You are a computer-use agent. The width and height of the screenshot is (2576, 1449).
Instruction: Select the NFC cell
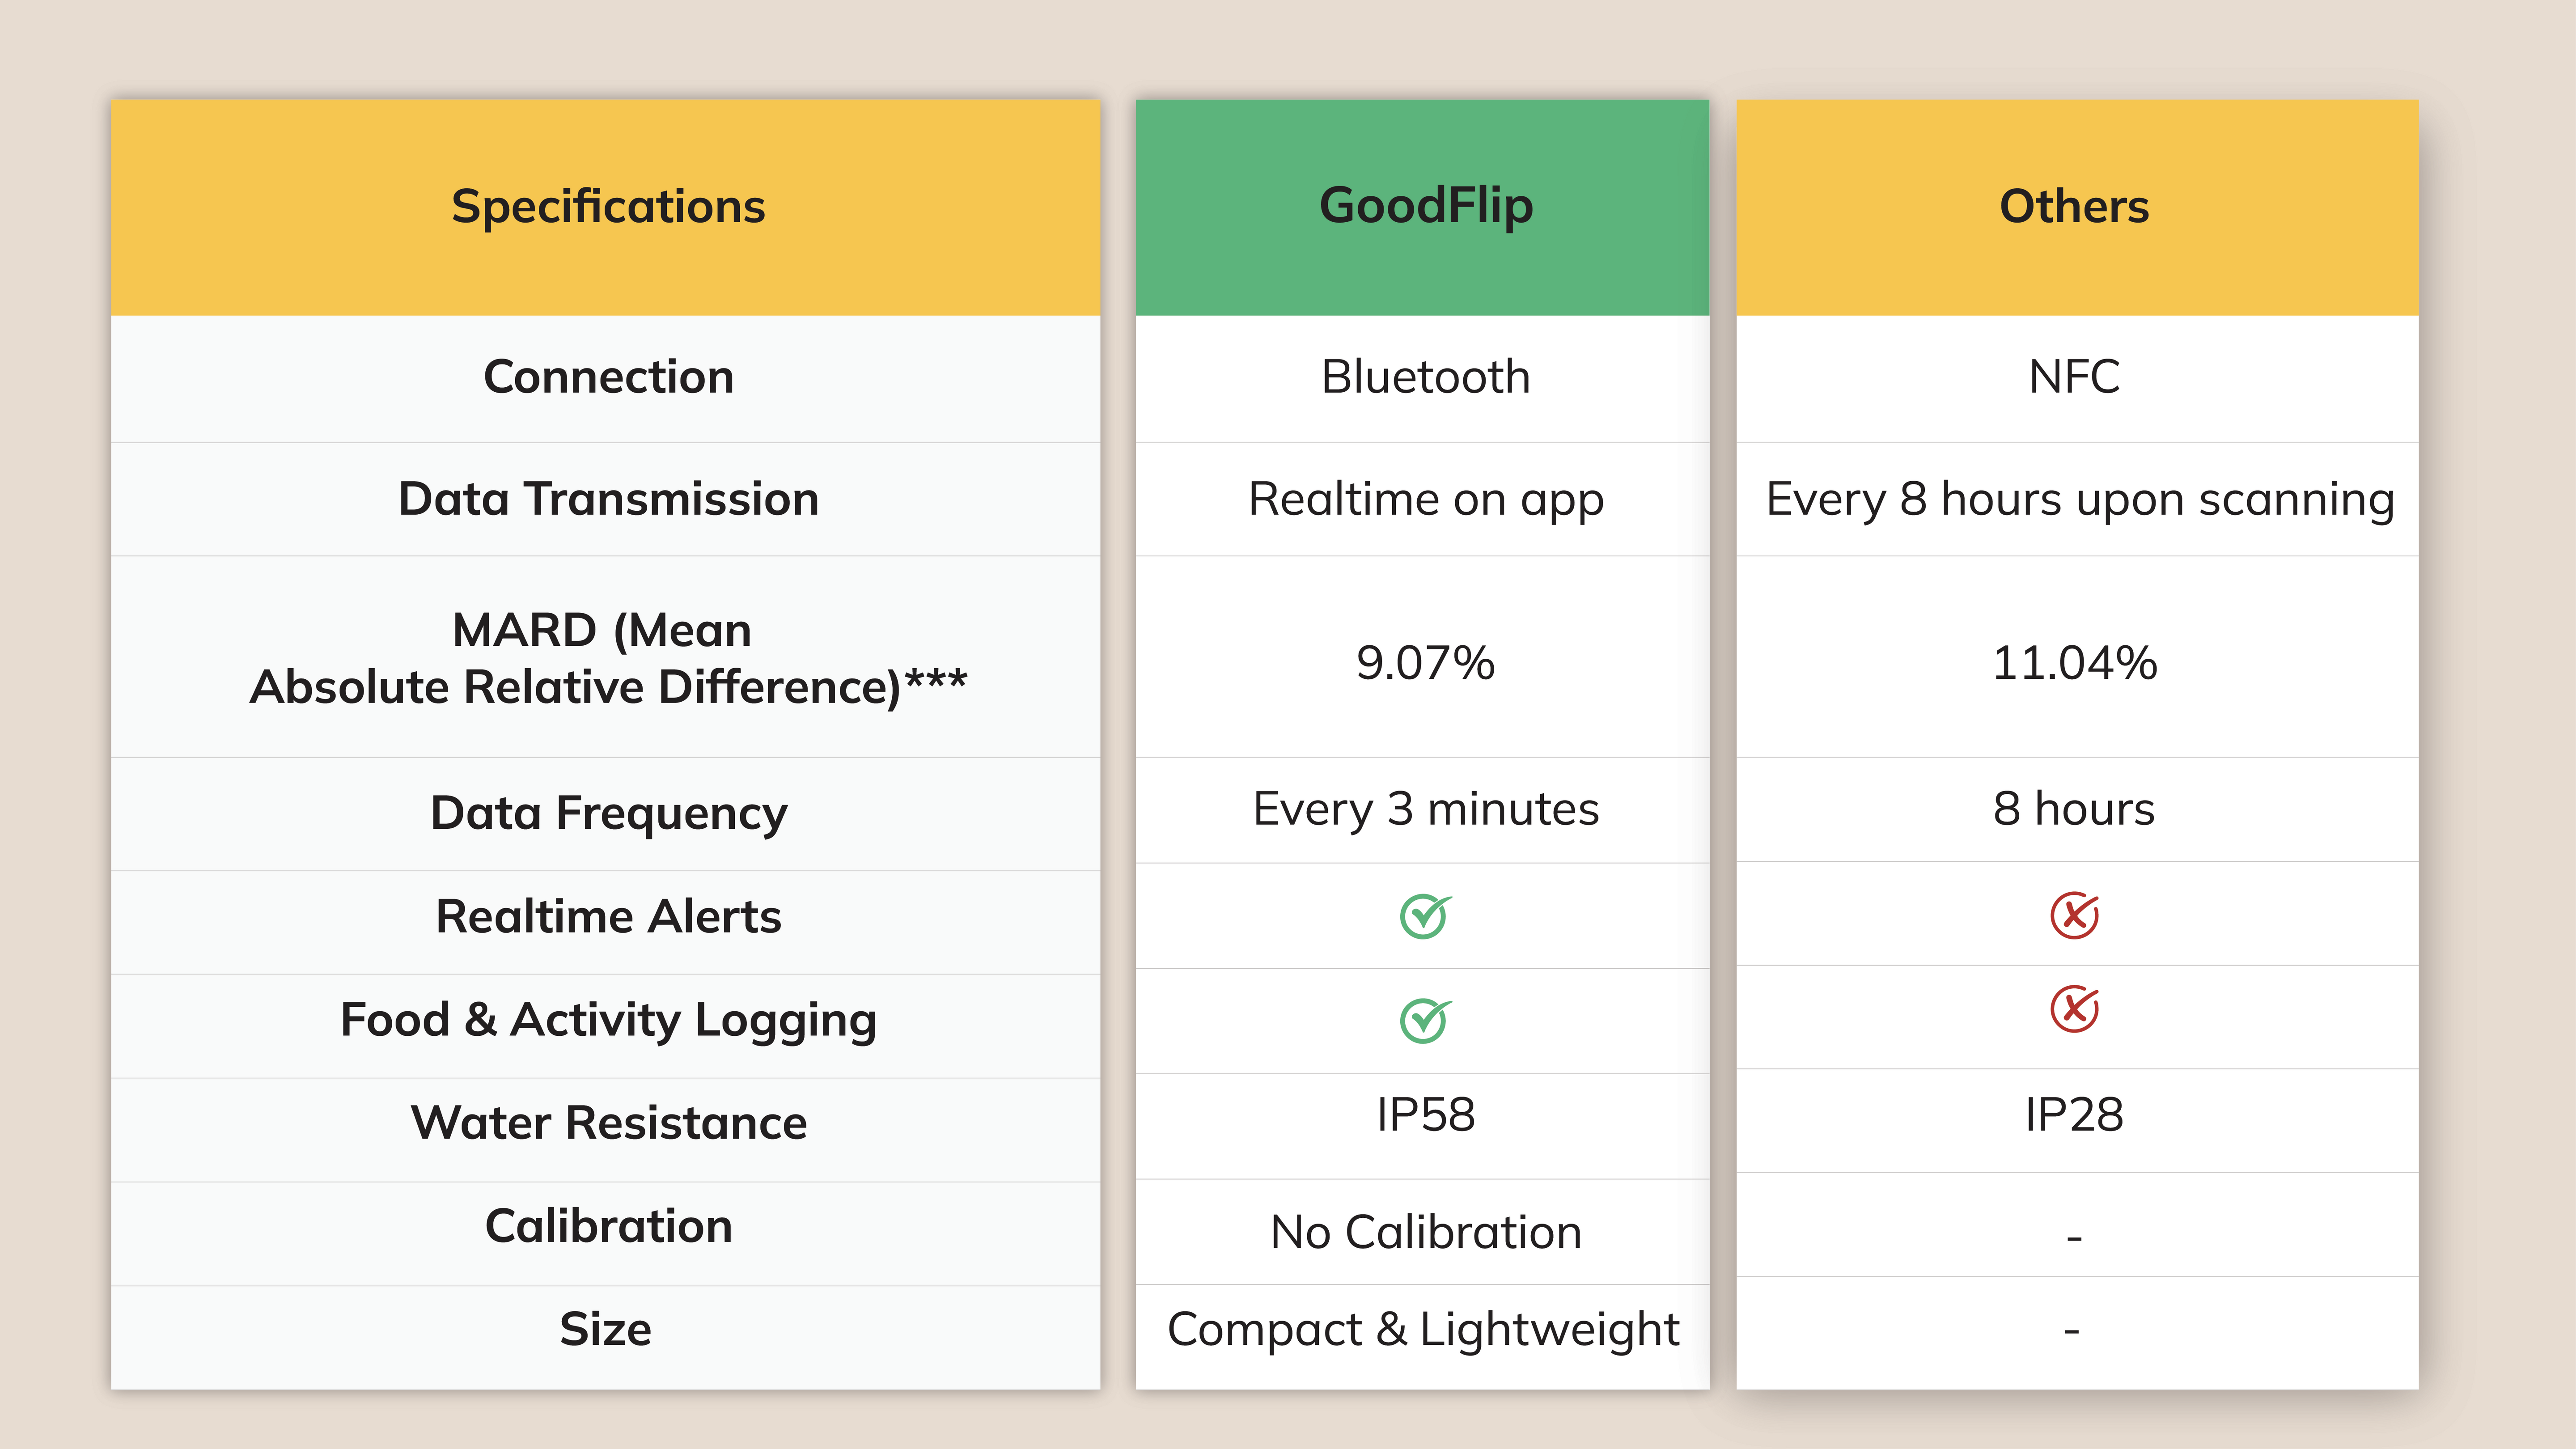[x=2074, y=377]
